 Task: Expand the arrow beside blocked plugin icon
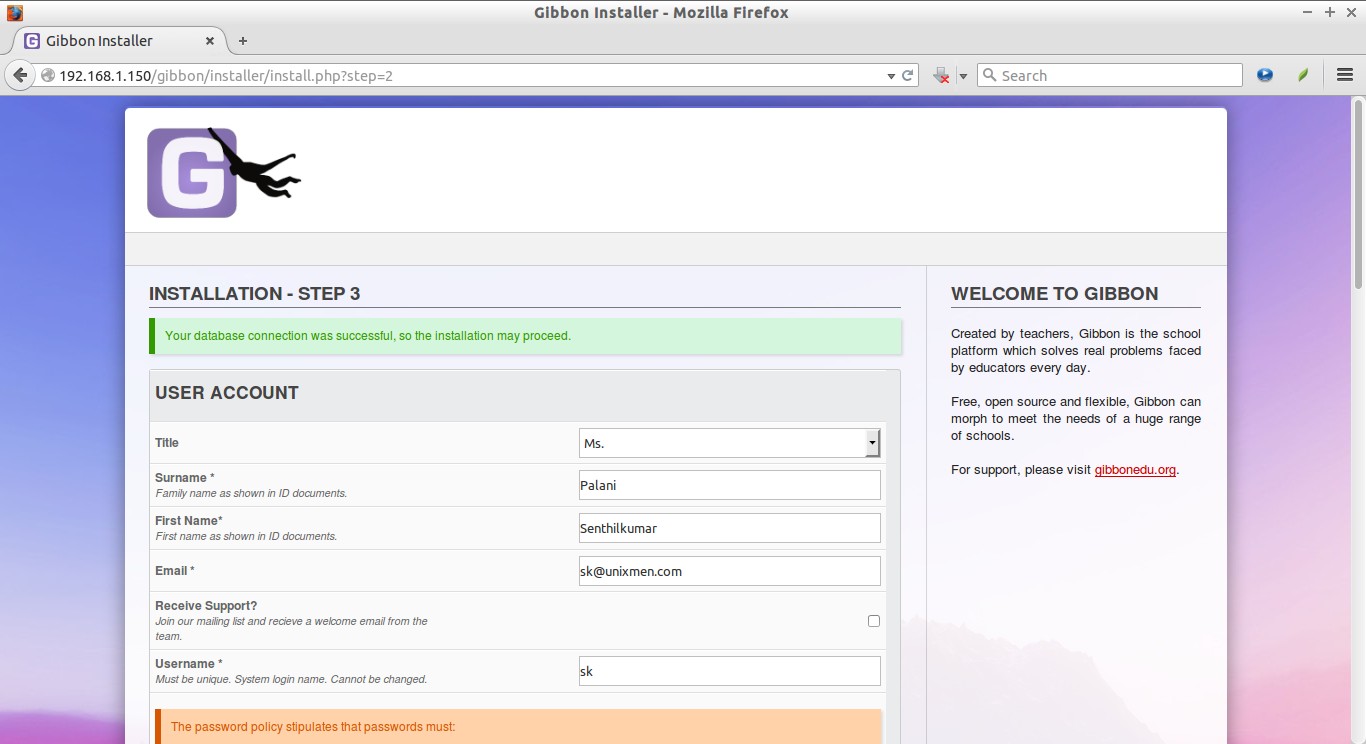click(963, 76)
